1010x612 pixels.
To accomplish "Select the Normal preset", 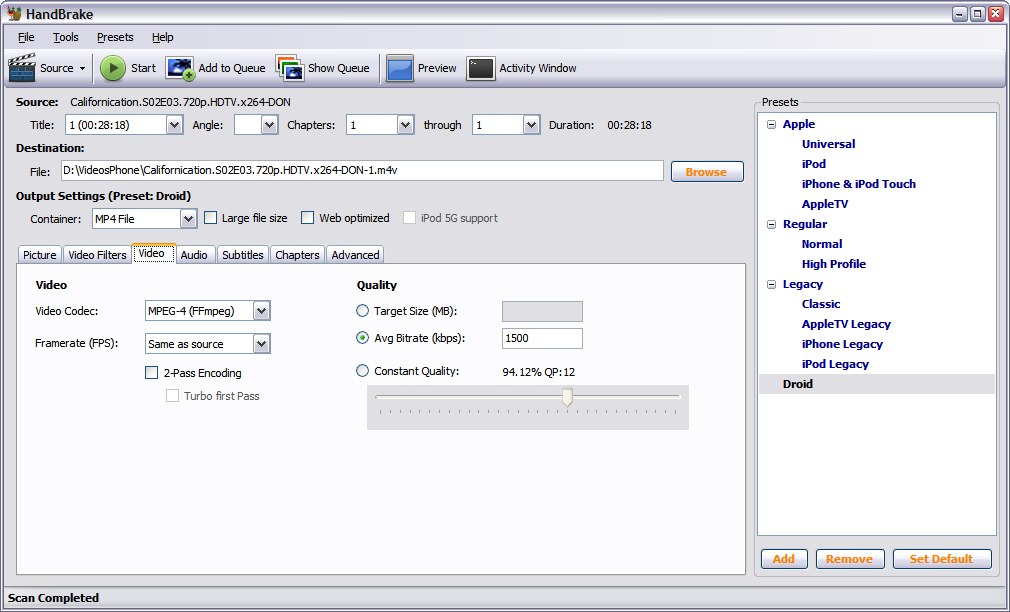I will [822, 244].
